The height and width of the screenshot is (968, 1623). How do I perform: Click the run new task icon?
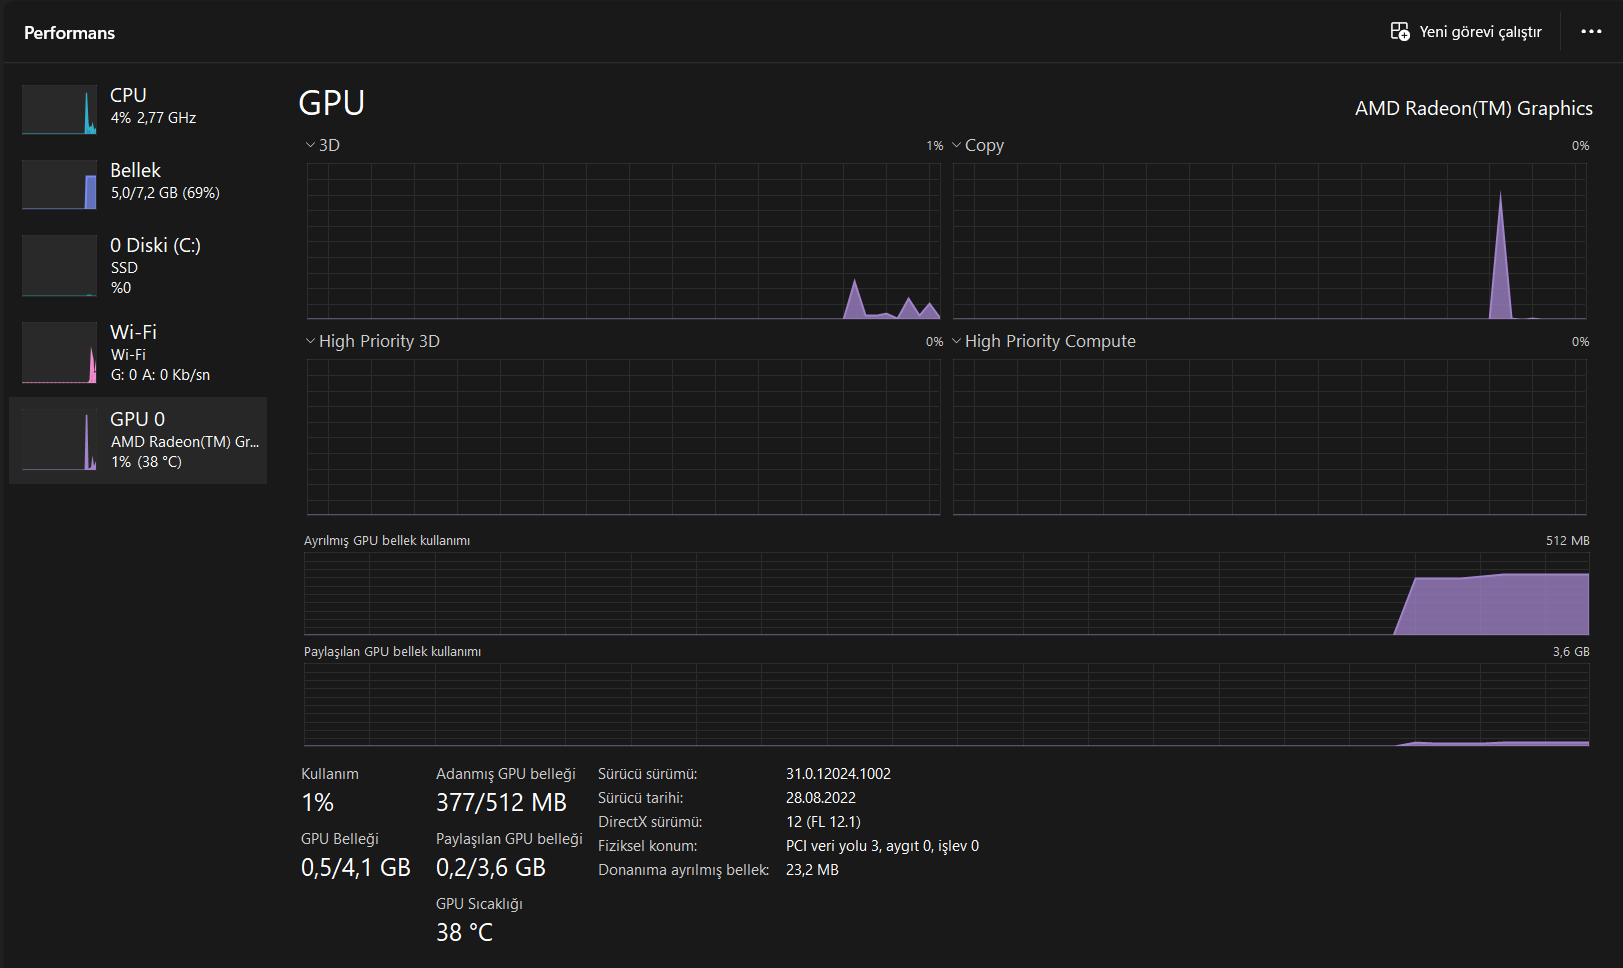pos(1400,32)
